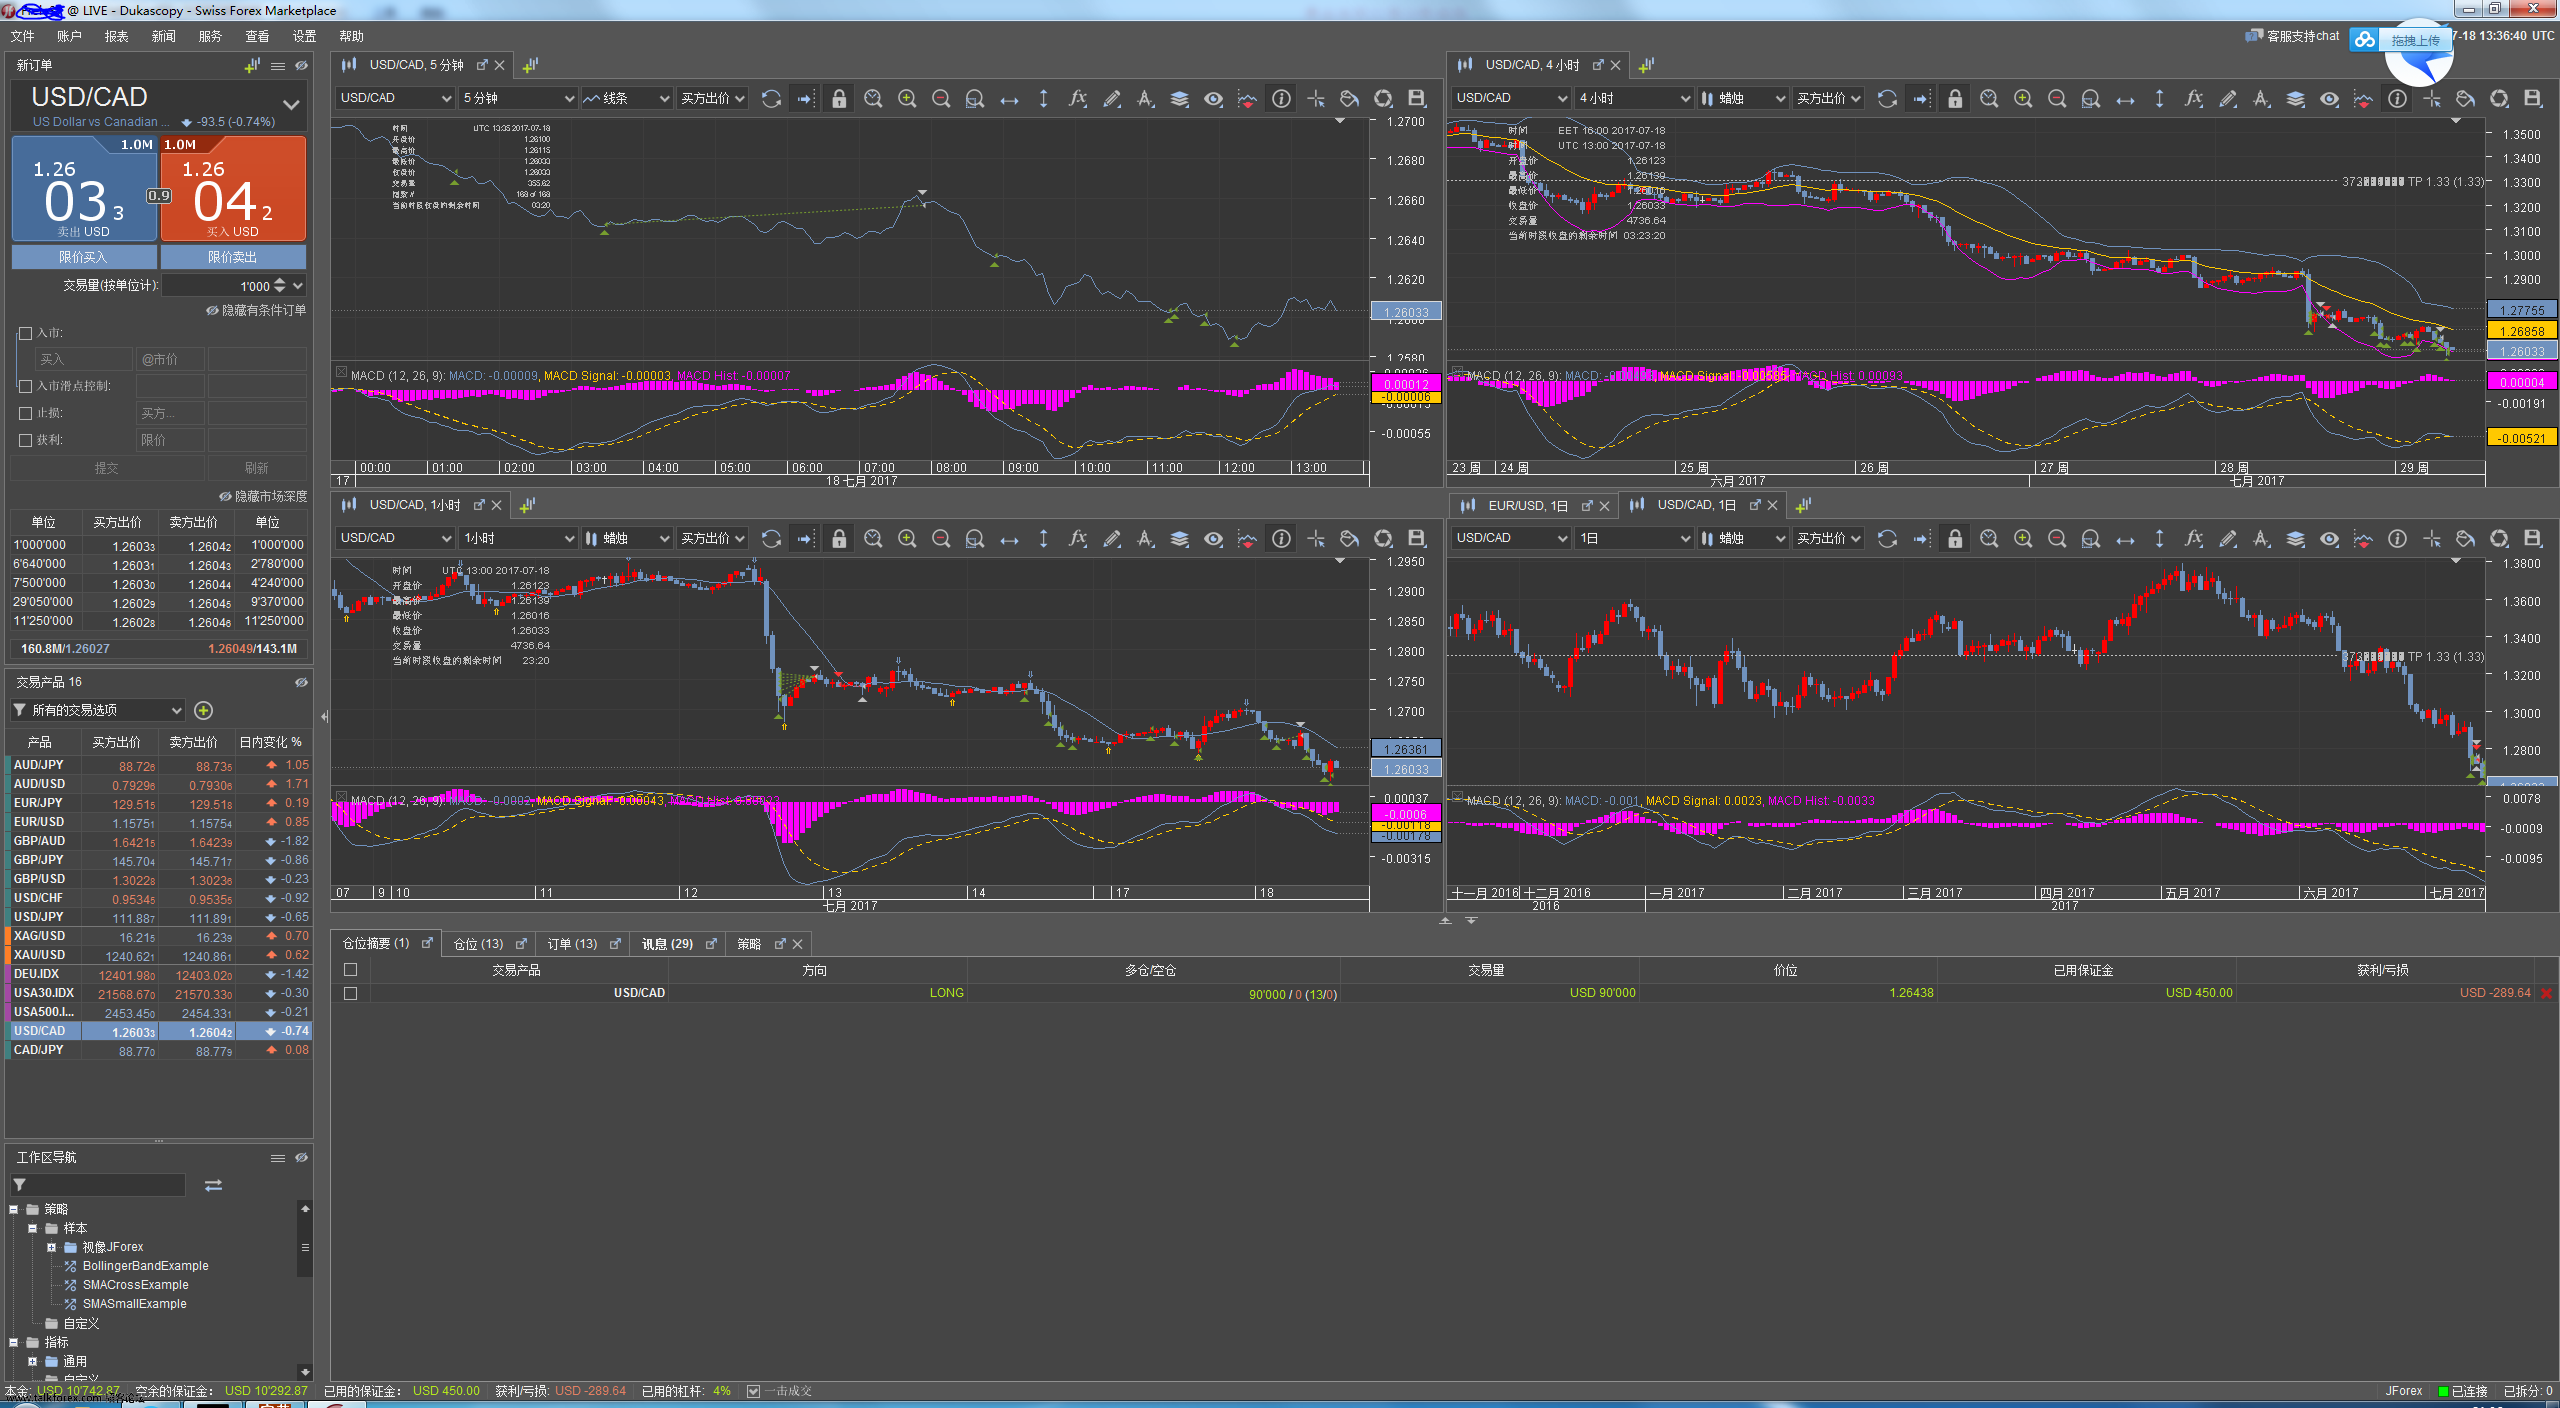Toggle eye icon on new order panel header
Screen dimensions: 2560x1408
point(301,65)
